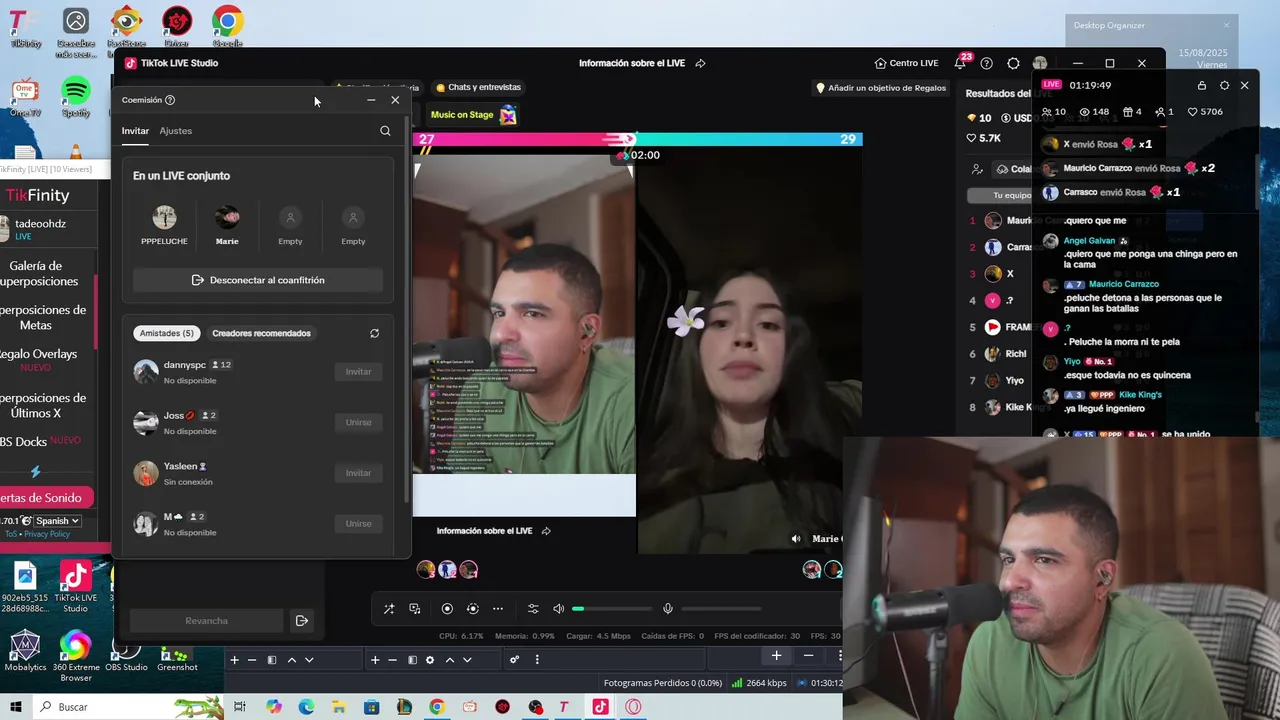Move OBS scene up with arrow
The width and height of the screenshot is (1280, 720).
pos(292,660)
